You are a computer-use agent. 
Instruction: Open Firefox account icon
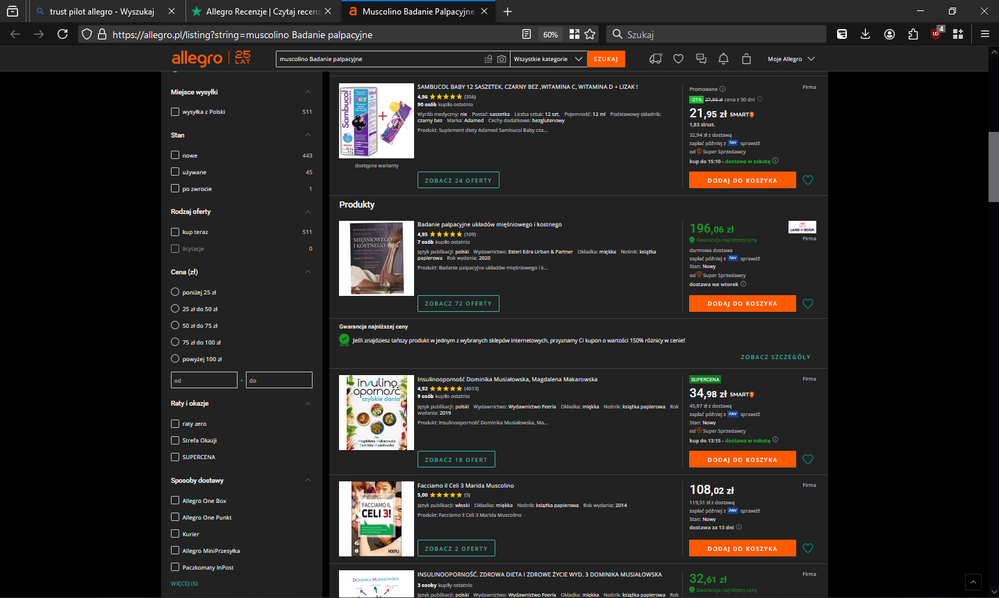coord(889,34)
